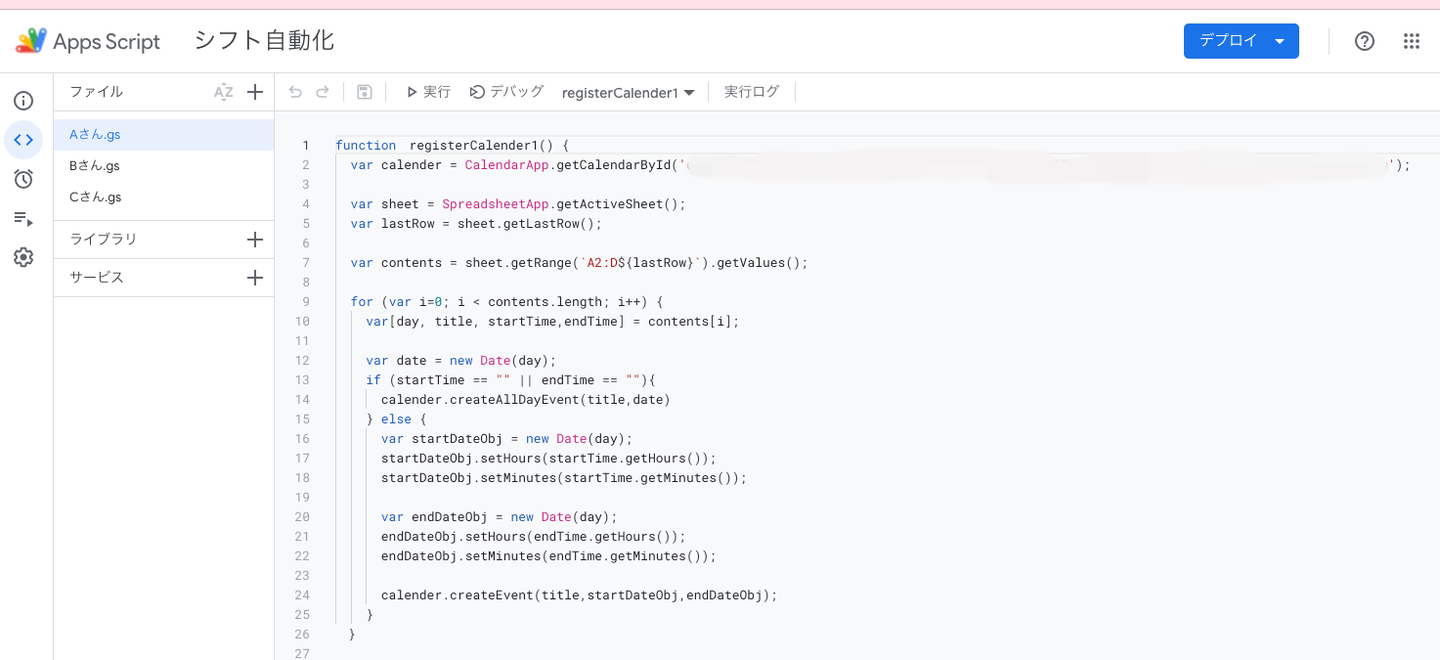1440x660 pixels.
Task: Click the getCalendarById code line
Action: (x=880, y=165)
